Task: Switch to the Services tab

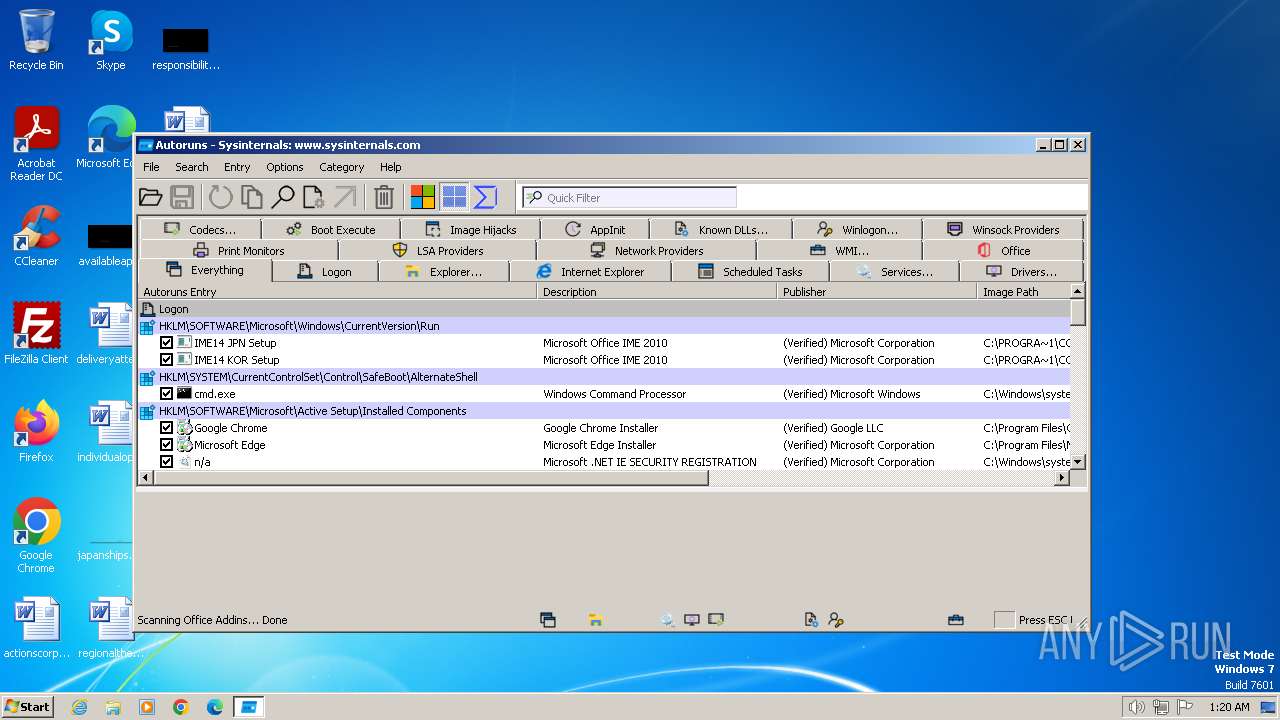Action: tap(894, 272)
